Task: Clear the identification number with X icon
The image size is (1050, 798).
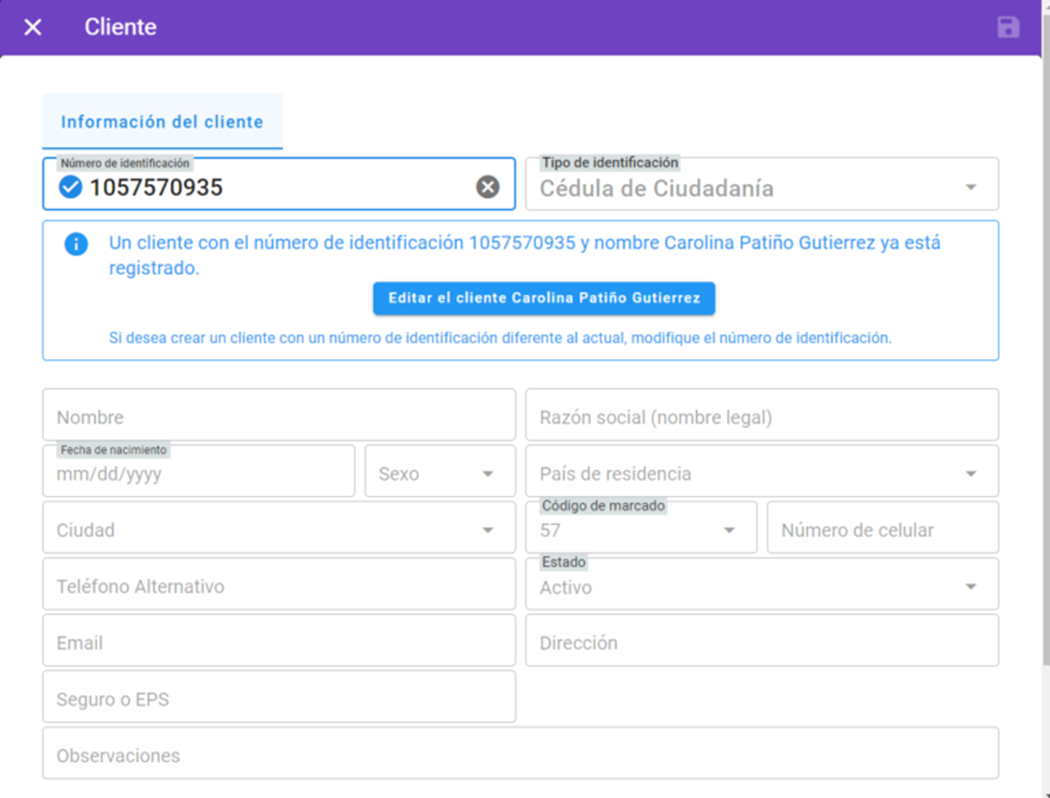Action: (487, 187)
